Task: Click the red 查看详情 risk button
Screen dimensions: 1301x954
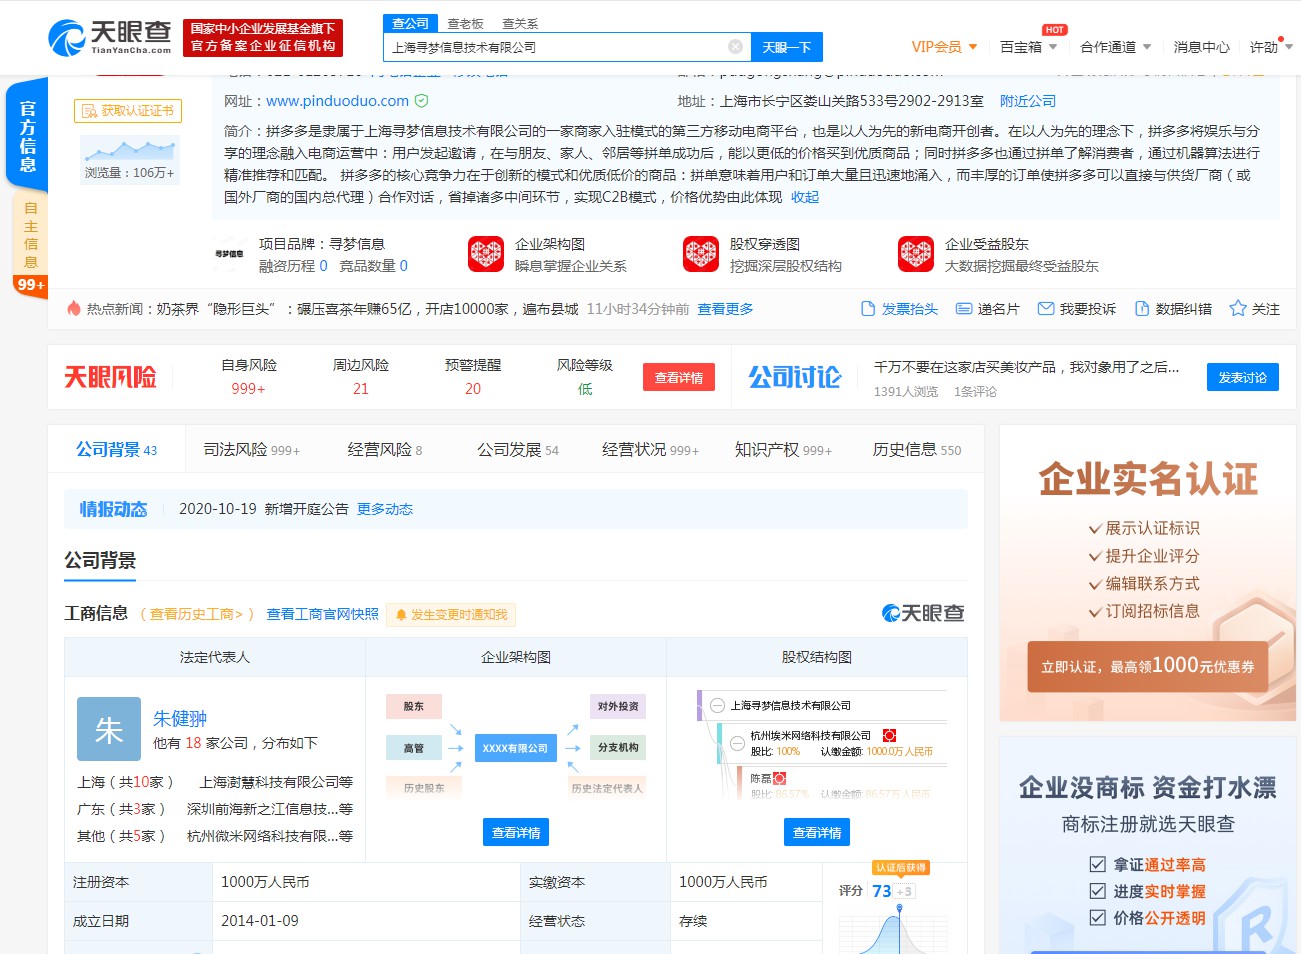Action: [679, 377]
